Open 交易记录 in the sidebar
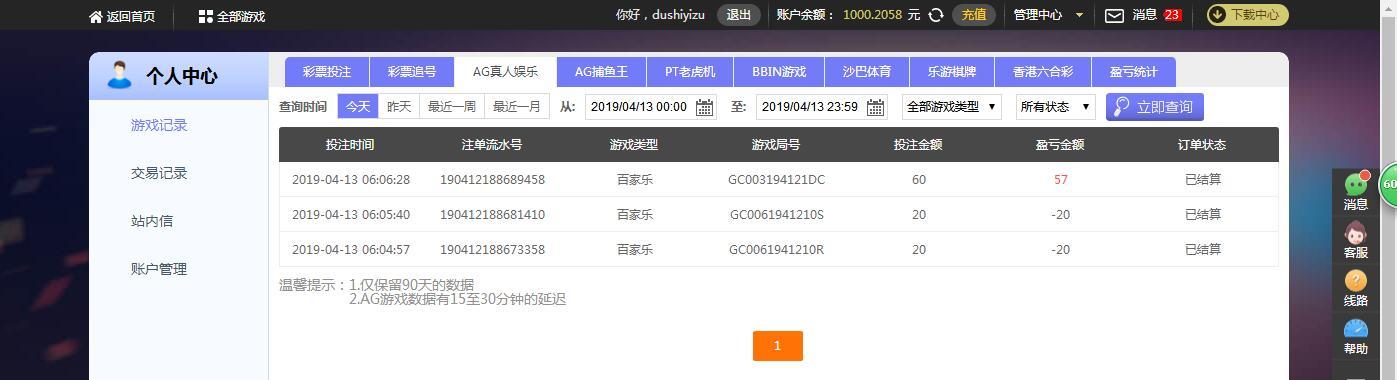This screenshot has height=380, width=1397. point(159,173)
